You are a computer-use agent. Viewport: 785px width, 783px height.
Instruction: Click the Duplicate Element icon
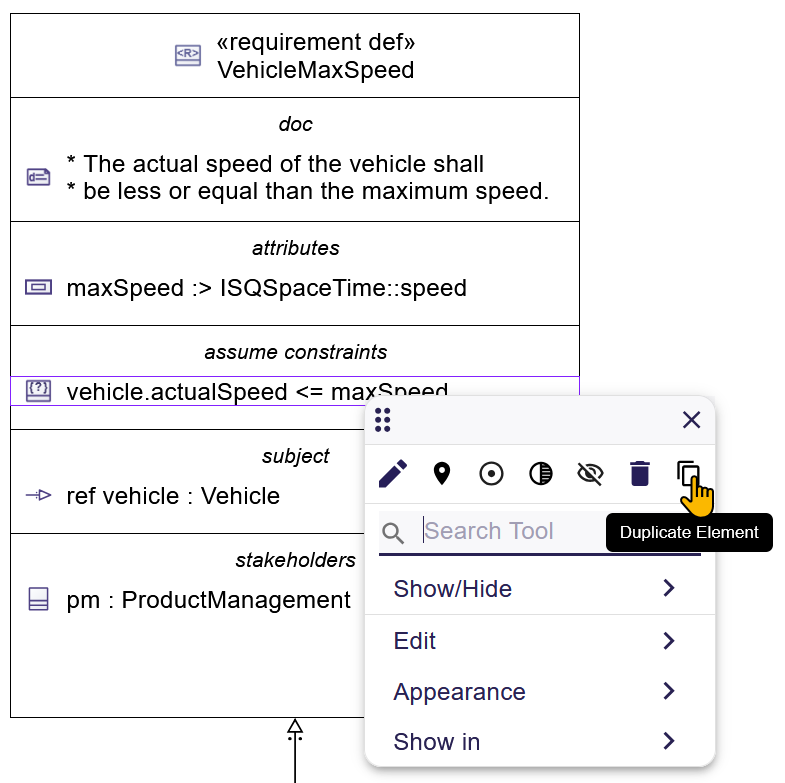(x=688, y=473)
